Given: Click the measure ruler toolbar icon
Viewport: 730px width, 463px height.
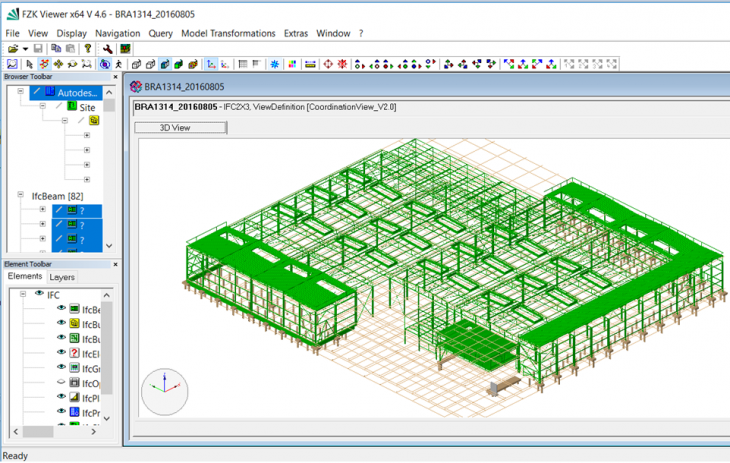Looking at the screenshot, I should (x=311, y=64).
